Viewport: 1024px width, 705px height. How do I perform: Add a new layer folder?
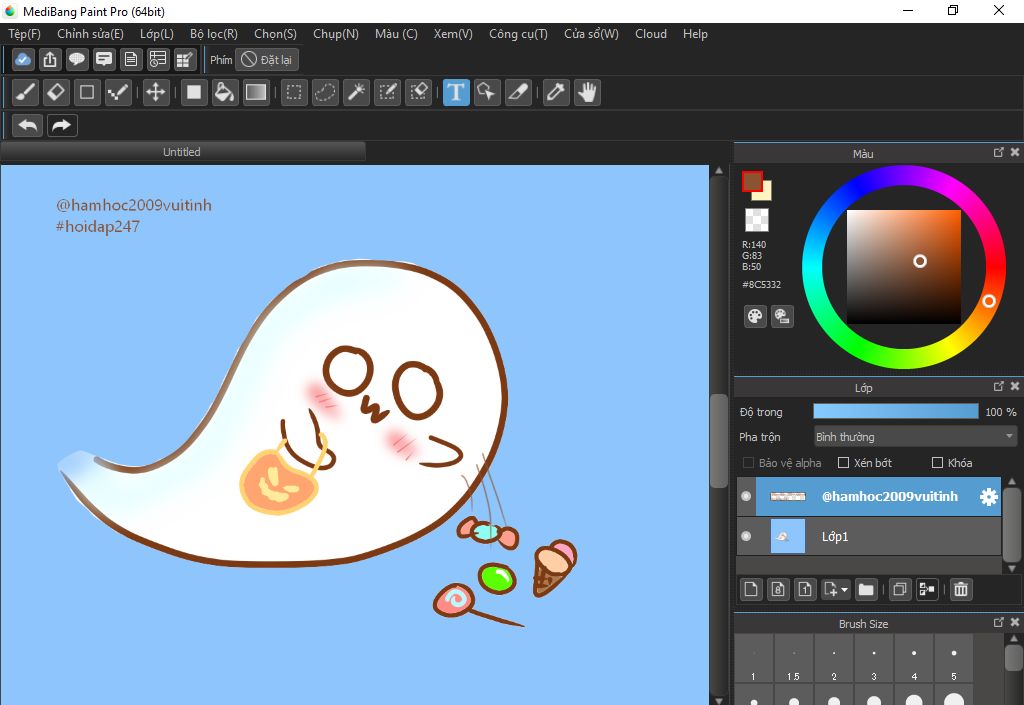866,589
